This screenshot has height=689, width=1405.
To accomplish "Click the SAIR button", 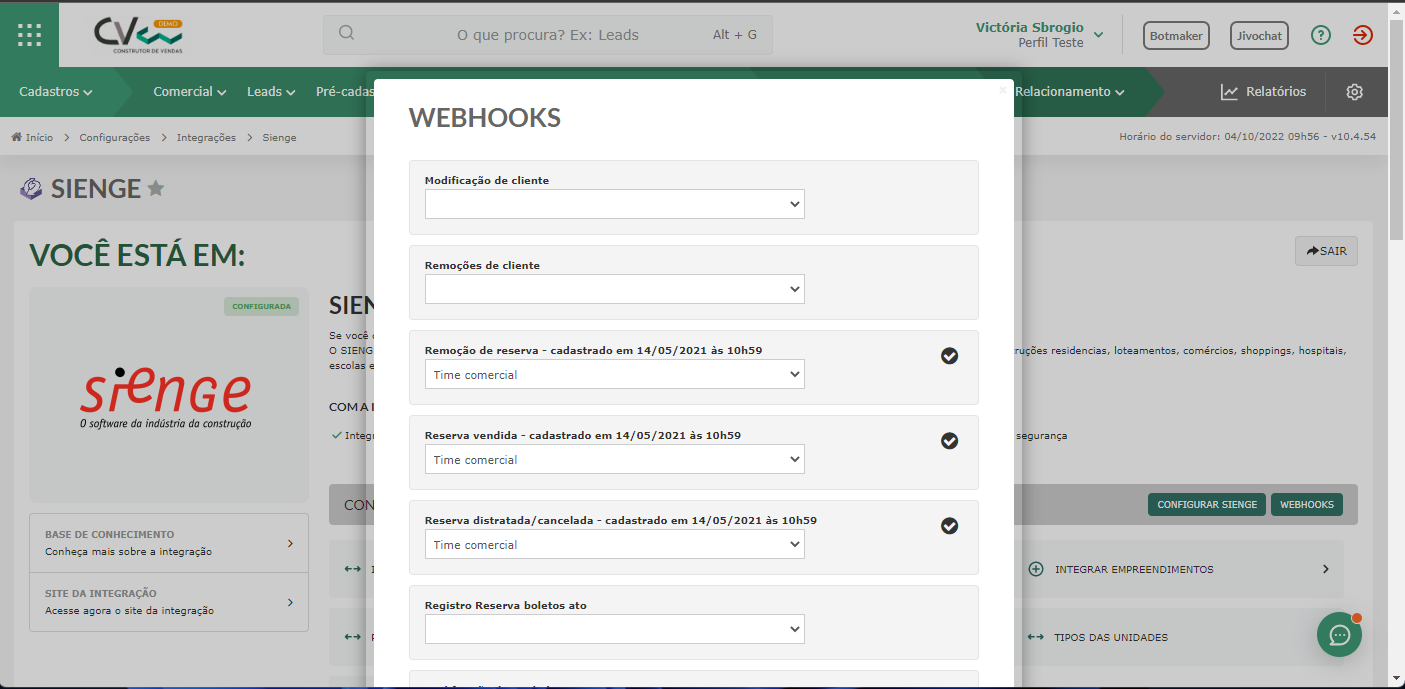I will [x=1327, y=251].
